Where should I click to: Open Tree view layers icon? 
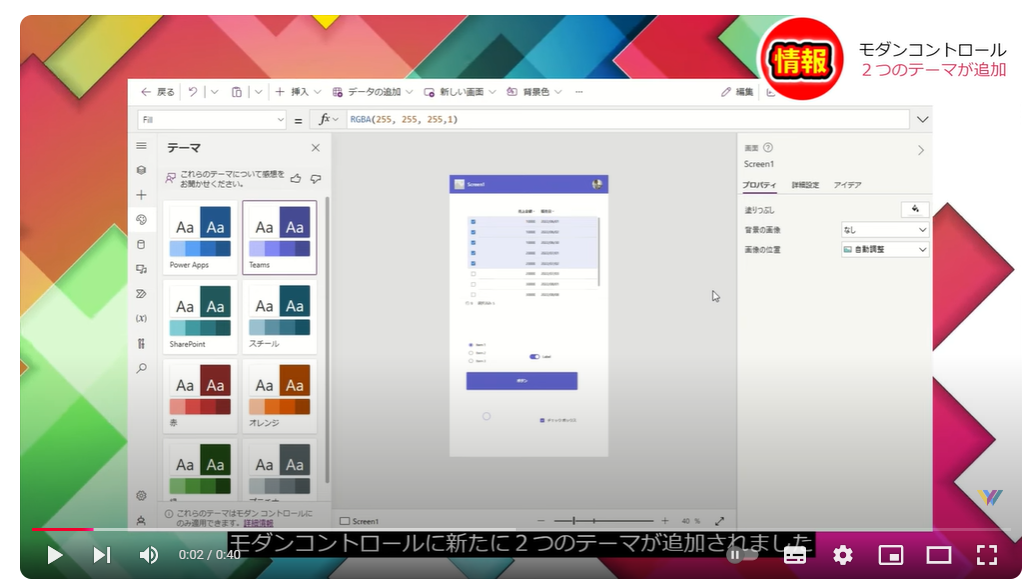pos(142,170)
